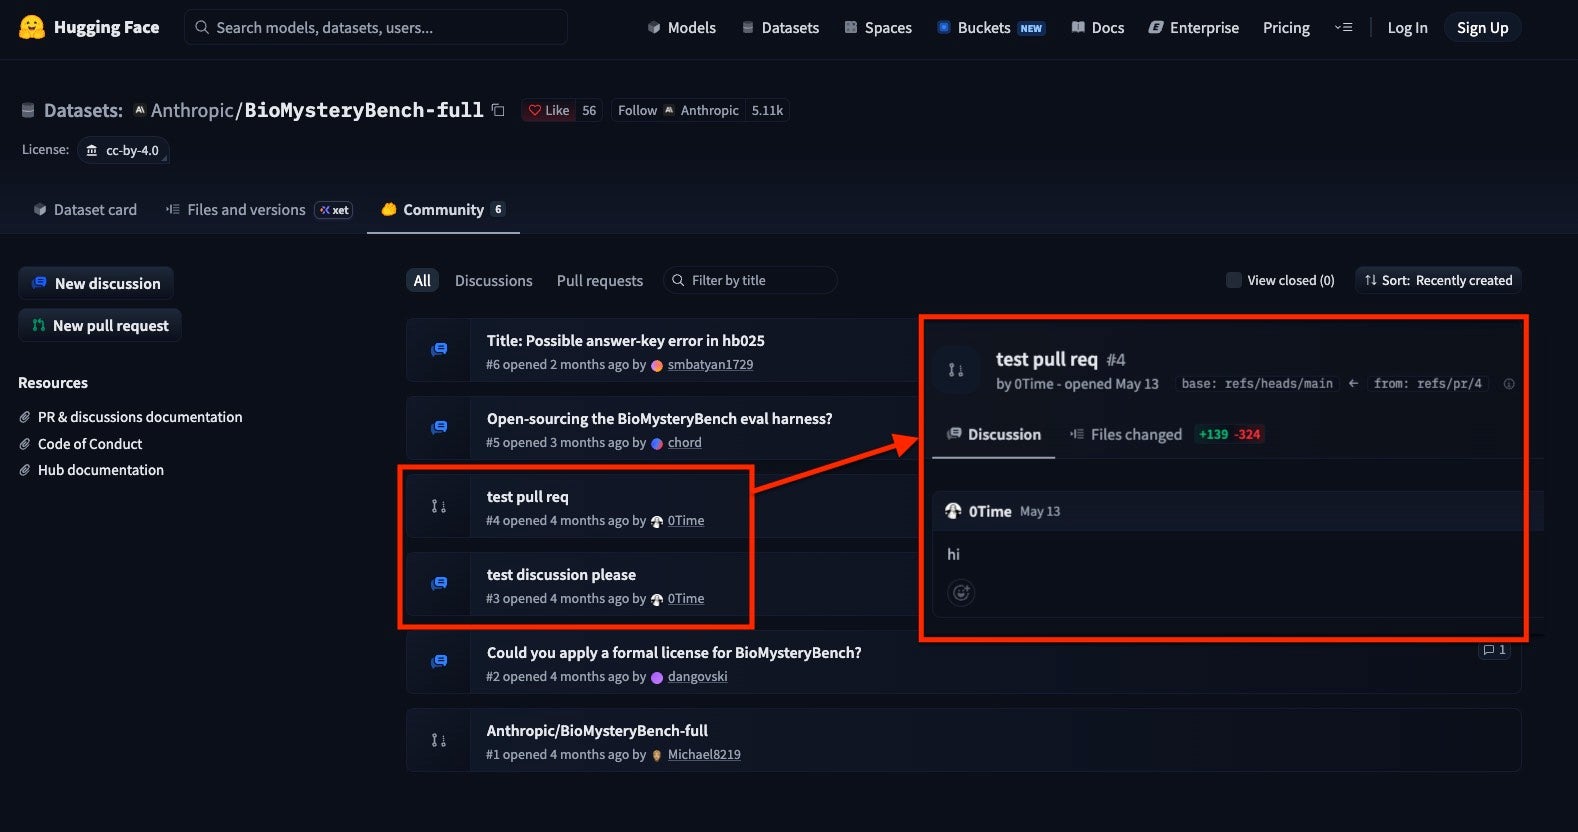The image size is (1578, 832).
Task: Follow the Anthropic organization
Action: (x=678, y=110)
